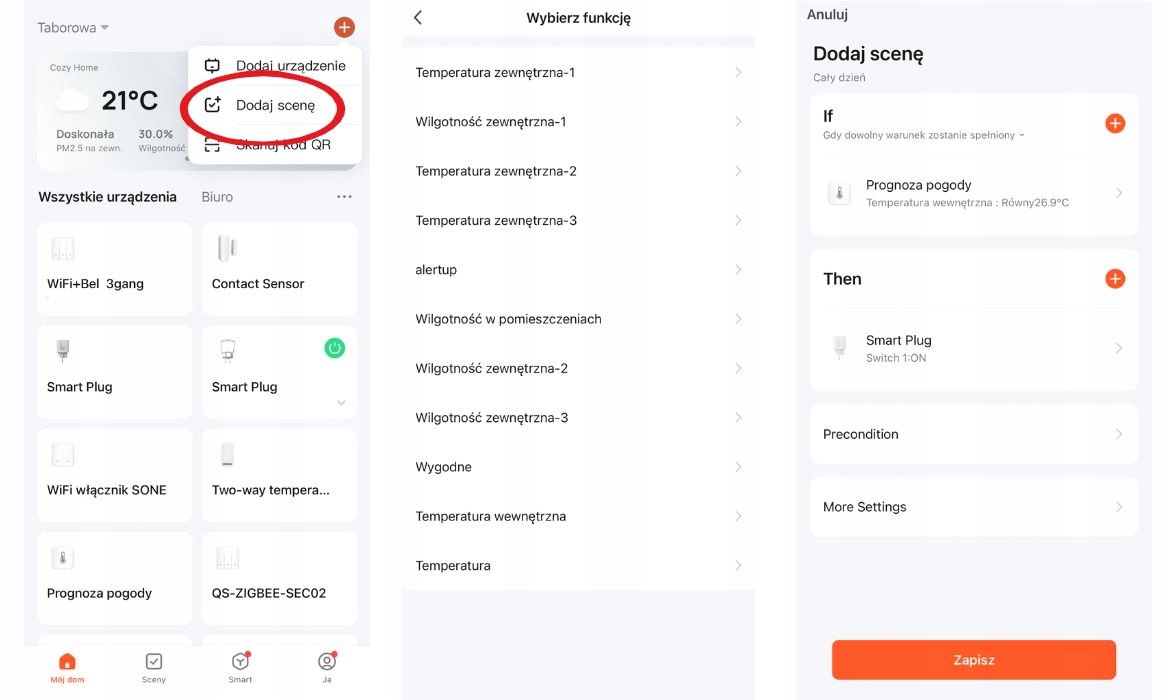Click Anuluj to cancel the scene
The height and width of the screenshot is (700, 1170).
point(828,15)
